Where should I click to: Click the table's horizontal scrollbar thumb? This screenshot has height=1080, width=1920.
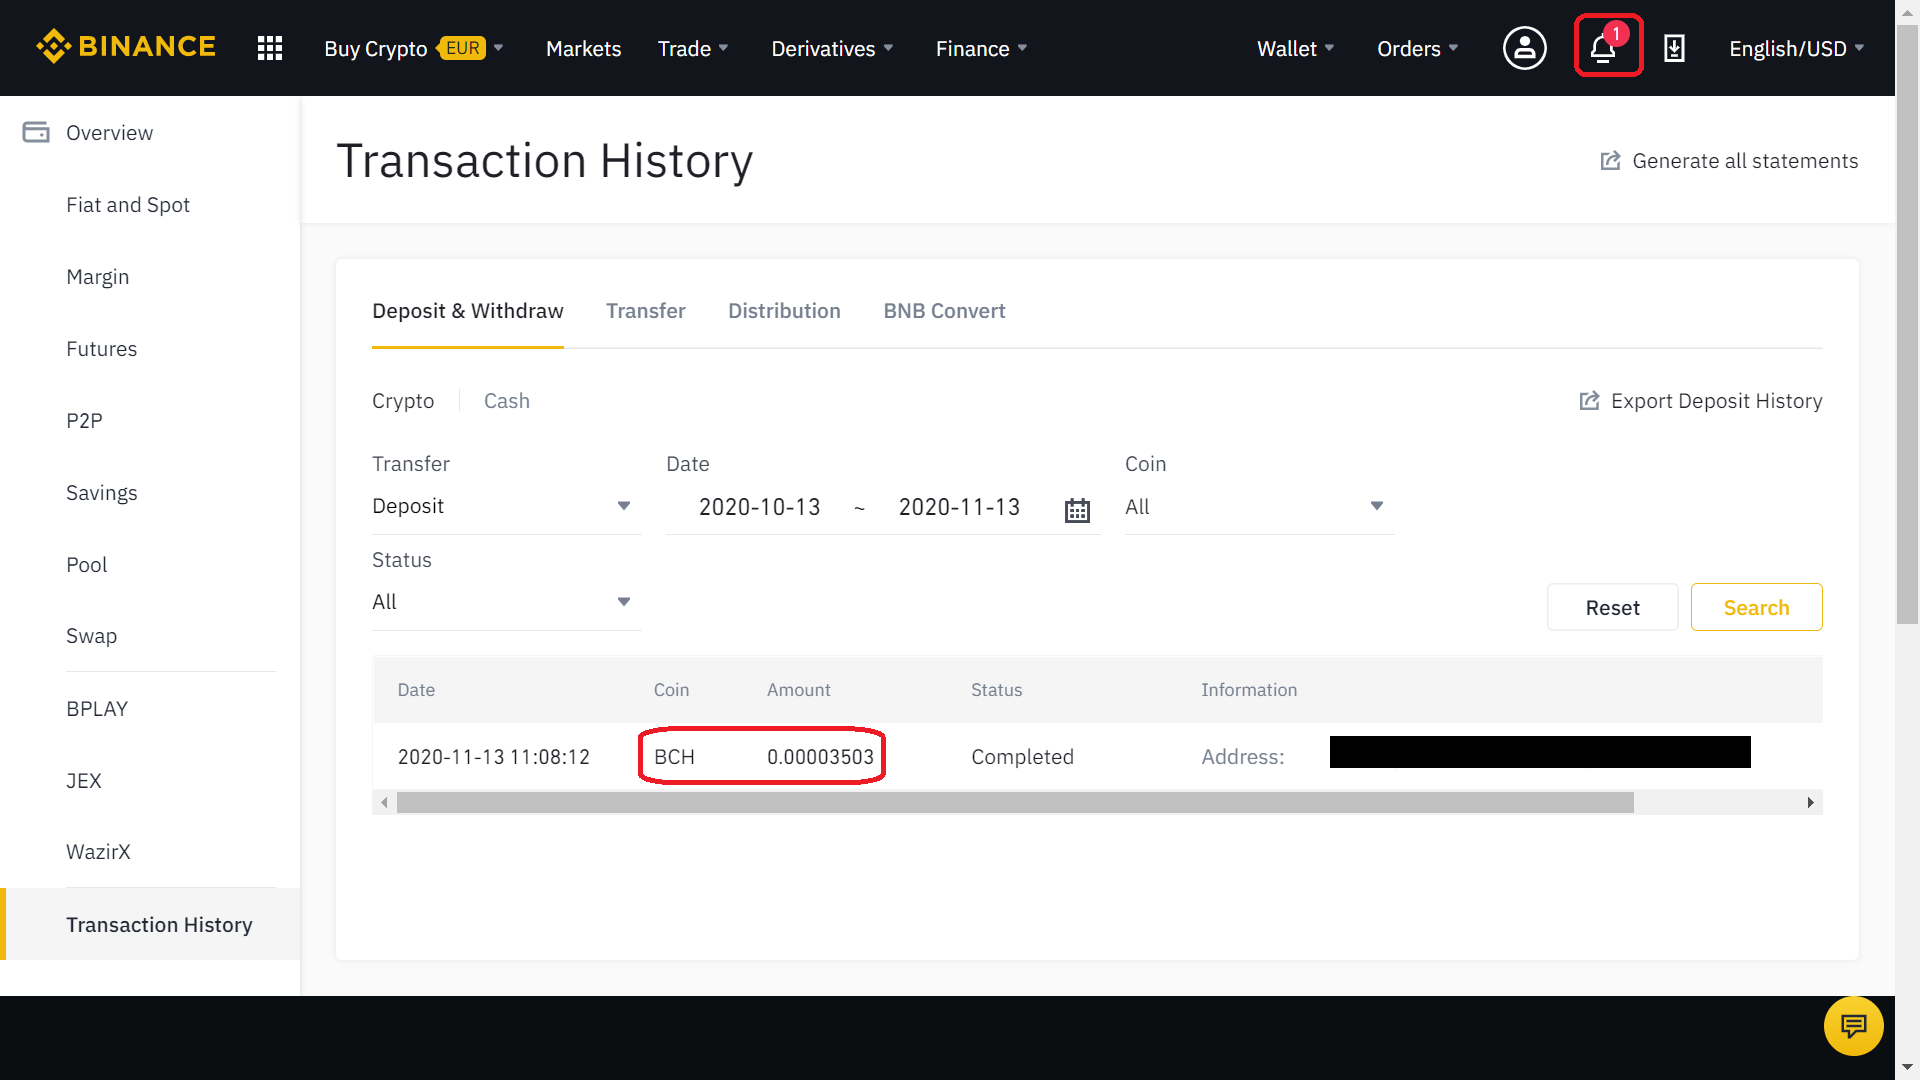[1015, 803]
